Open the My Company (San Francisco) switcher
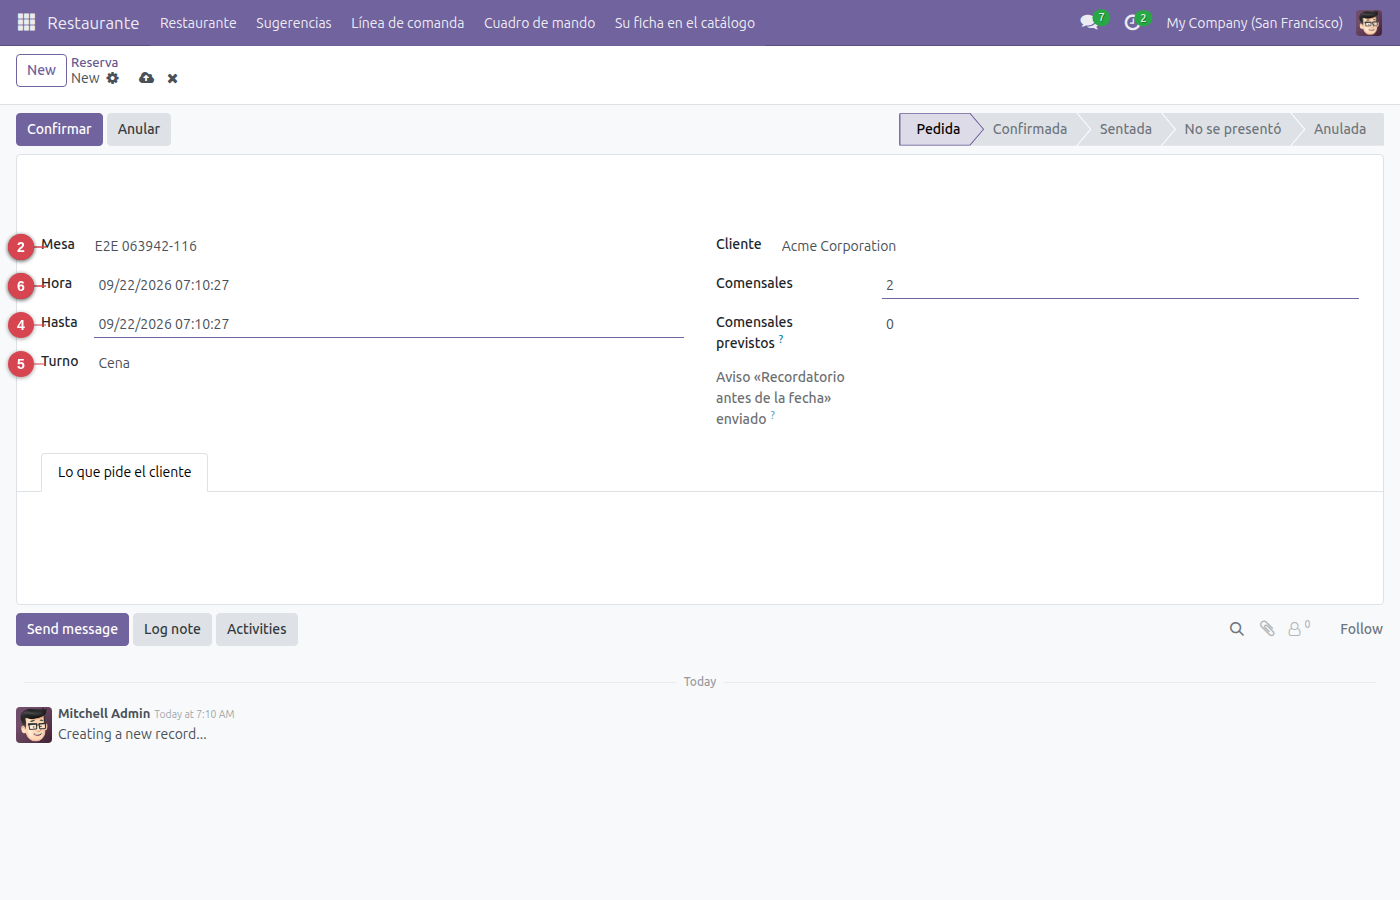Image resolution: width=1400 pixels, height=900 pixels. pyautogui.click(x=1254, y=22)
